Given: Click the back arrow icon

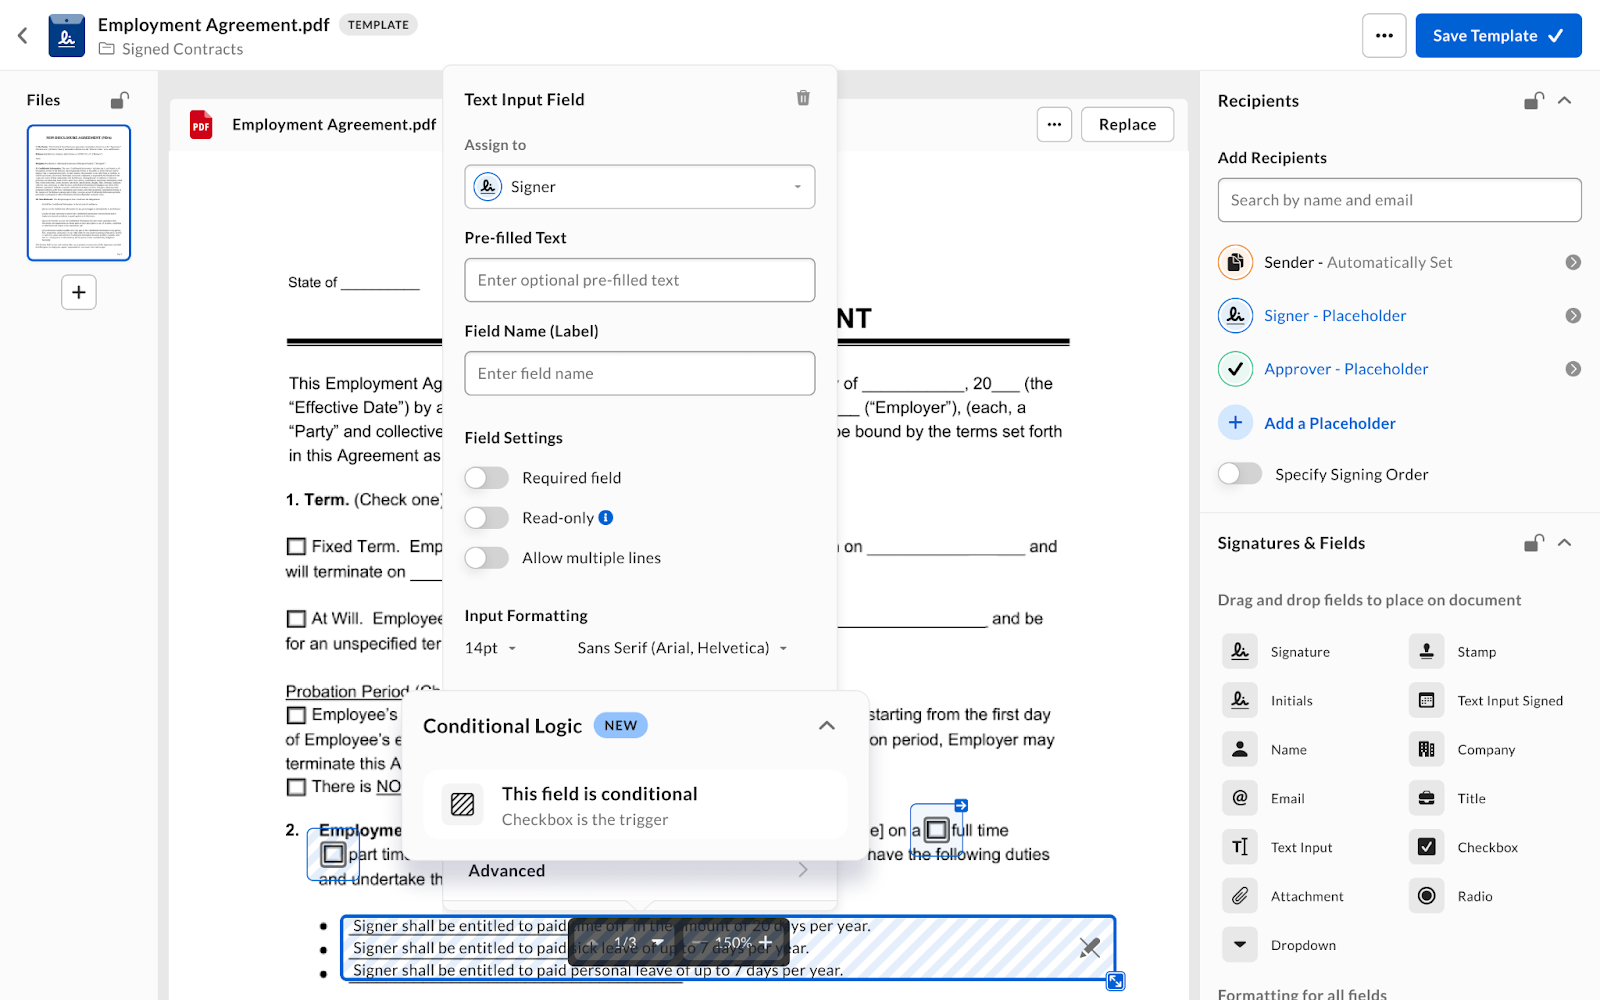Looking at the screenshot, I should pyautogui.click(x=23, y=36).
